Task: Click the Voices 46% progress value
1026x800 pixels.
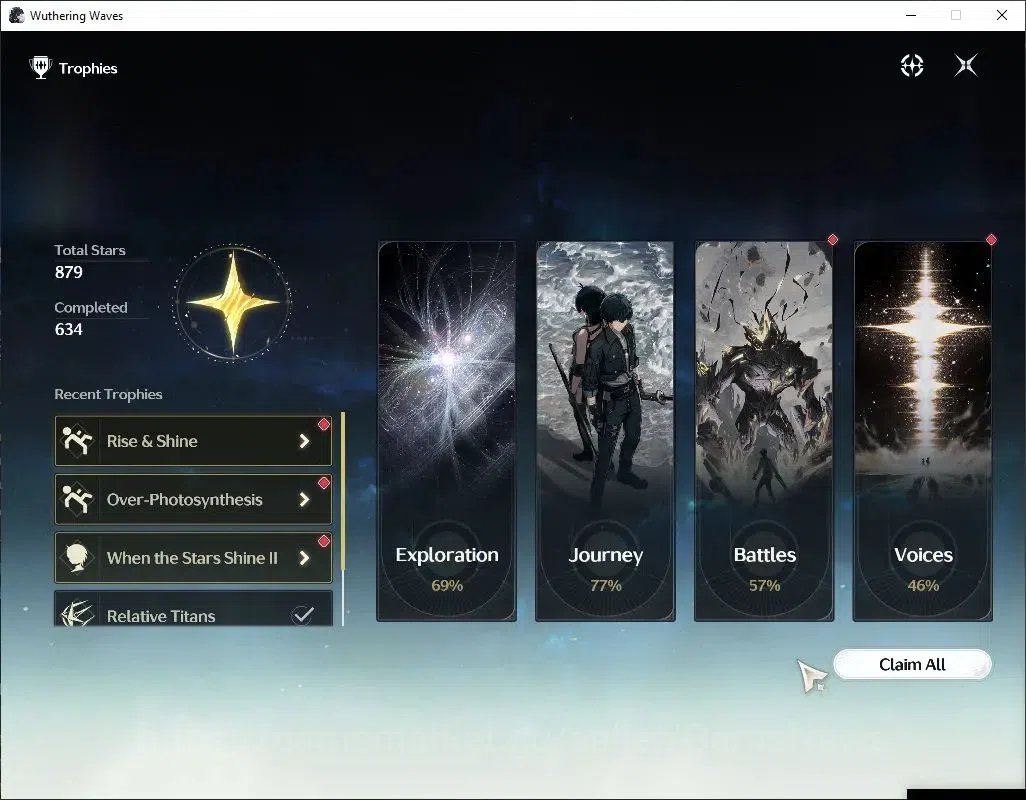Action: [x=923, y=585]
